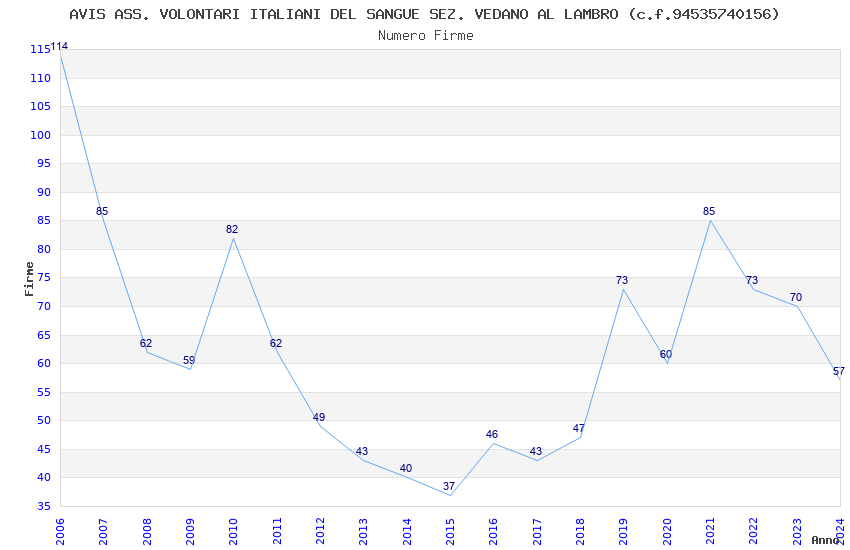850x550 pixels.
Task: Select the x-axis year 2020
Action: (667, 532)
